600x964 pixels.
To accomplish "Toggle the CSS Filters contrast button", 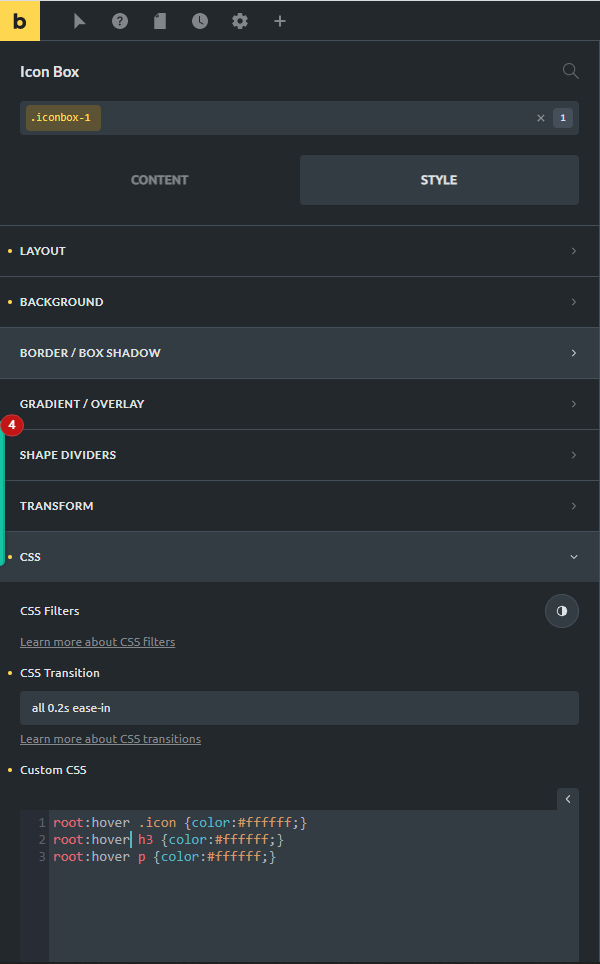I will 562,611.
